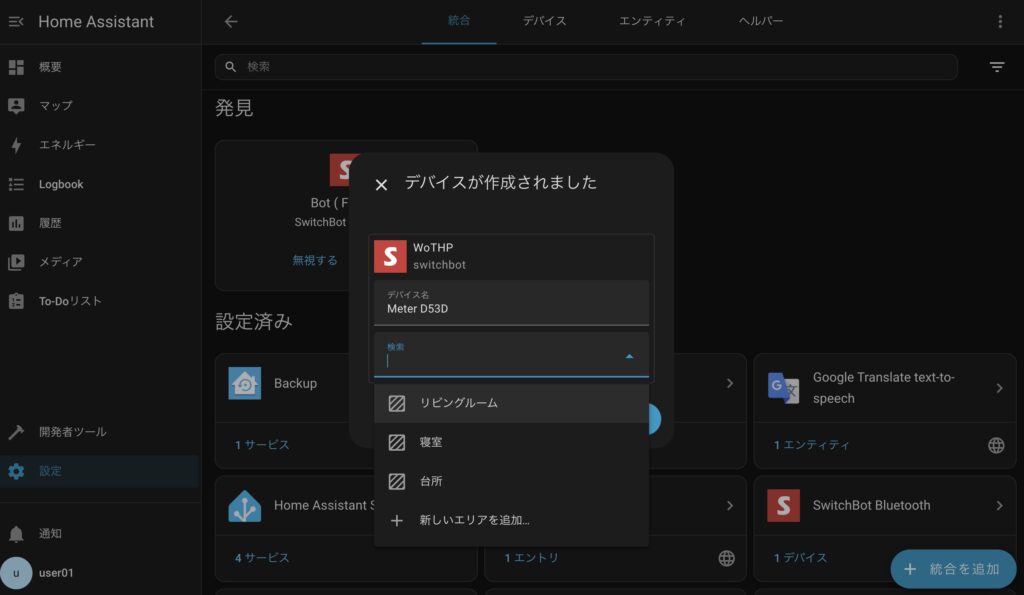This screenshot has width=1024, height=595.
Task: Click the media play icon
Action: point(16,262)
